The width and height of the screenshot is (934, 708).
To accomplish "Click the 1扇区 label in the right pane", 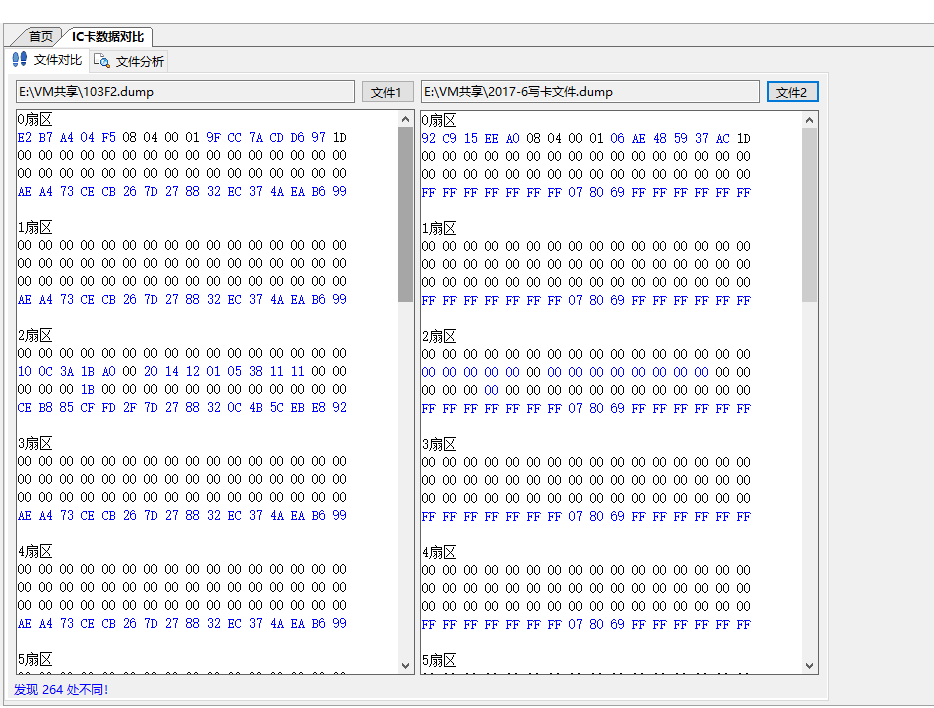I will click(x=439, y=229).
